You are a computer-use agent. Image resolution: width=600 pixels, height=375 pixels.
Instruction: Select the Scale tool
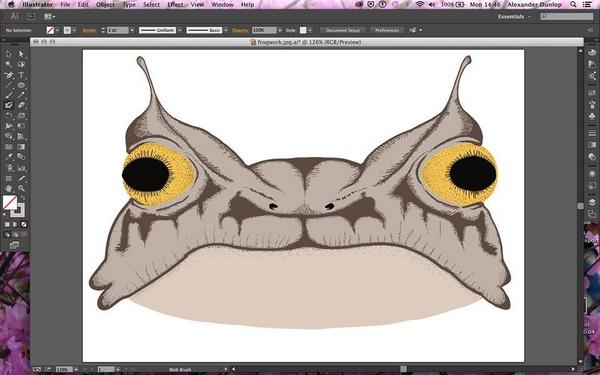(21, 116)
